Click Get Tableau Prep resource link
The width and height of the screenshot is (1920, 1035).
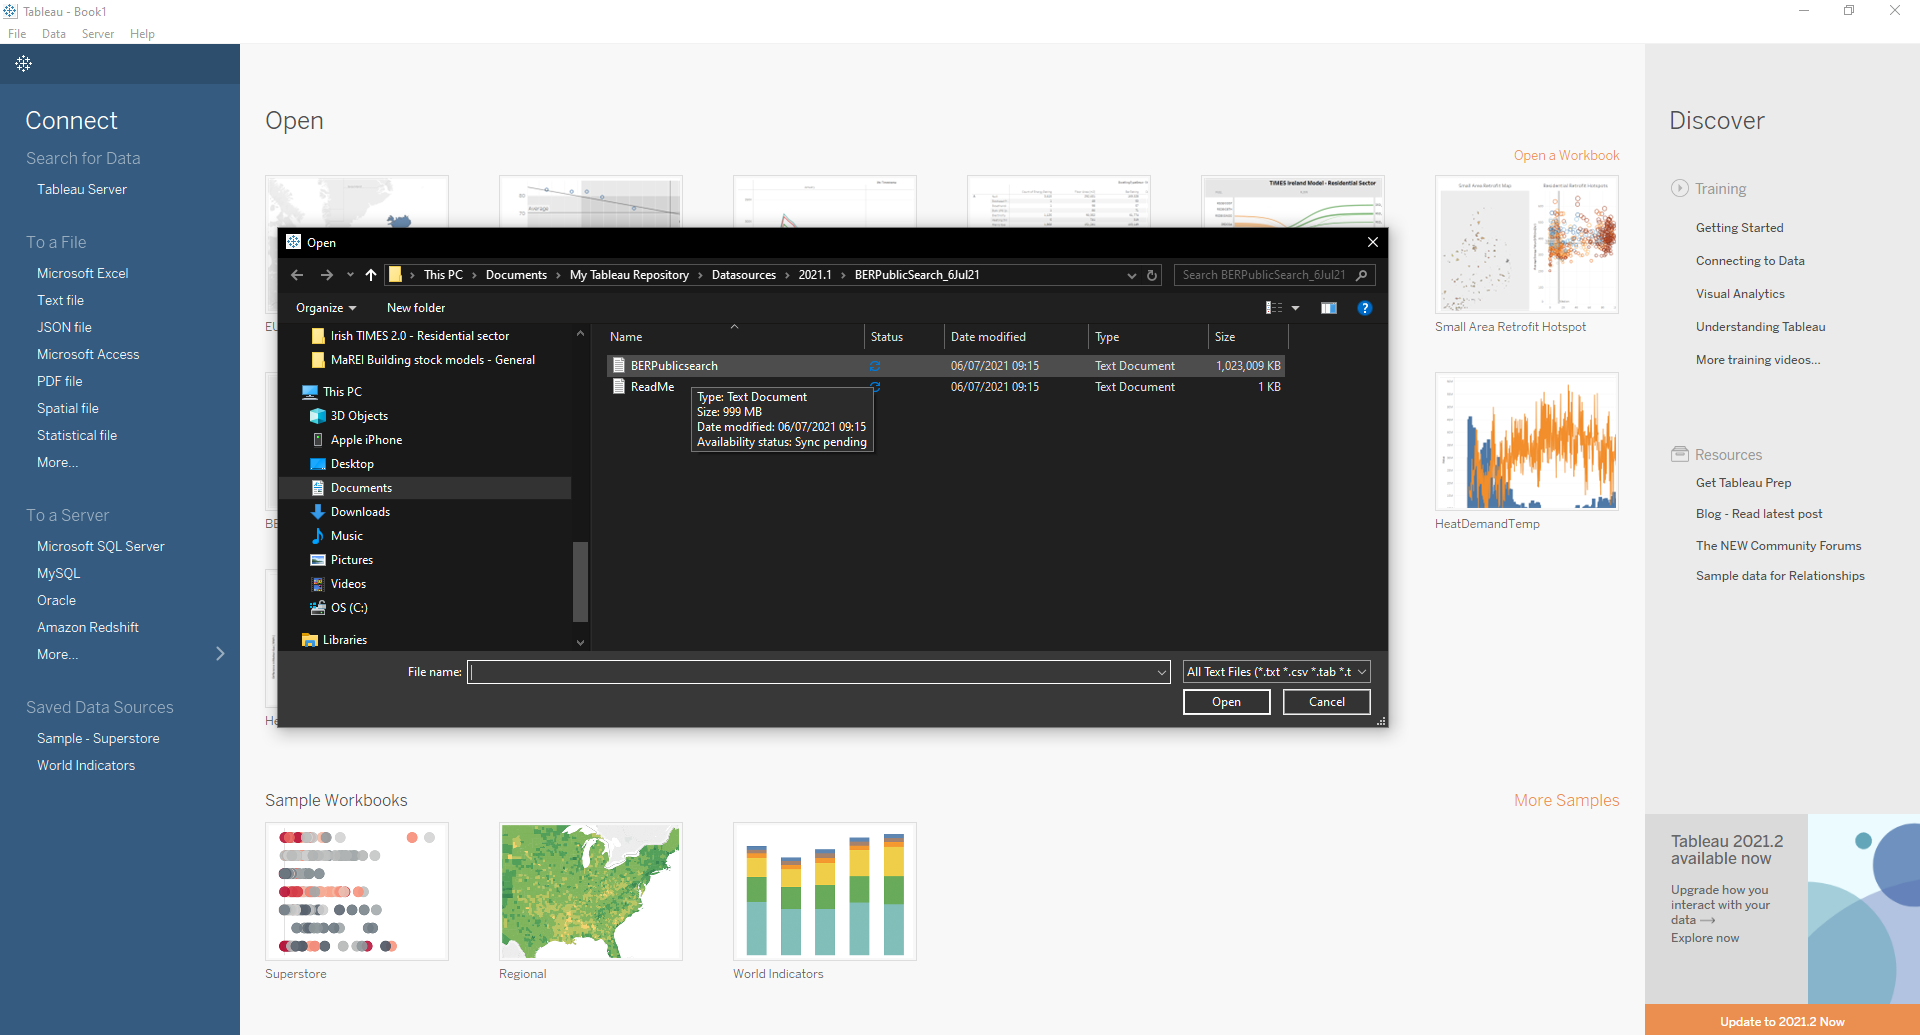point(1743,483)
